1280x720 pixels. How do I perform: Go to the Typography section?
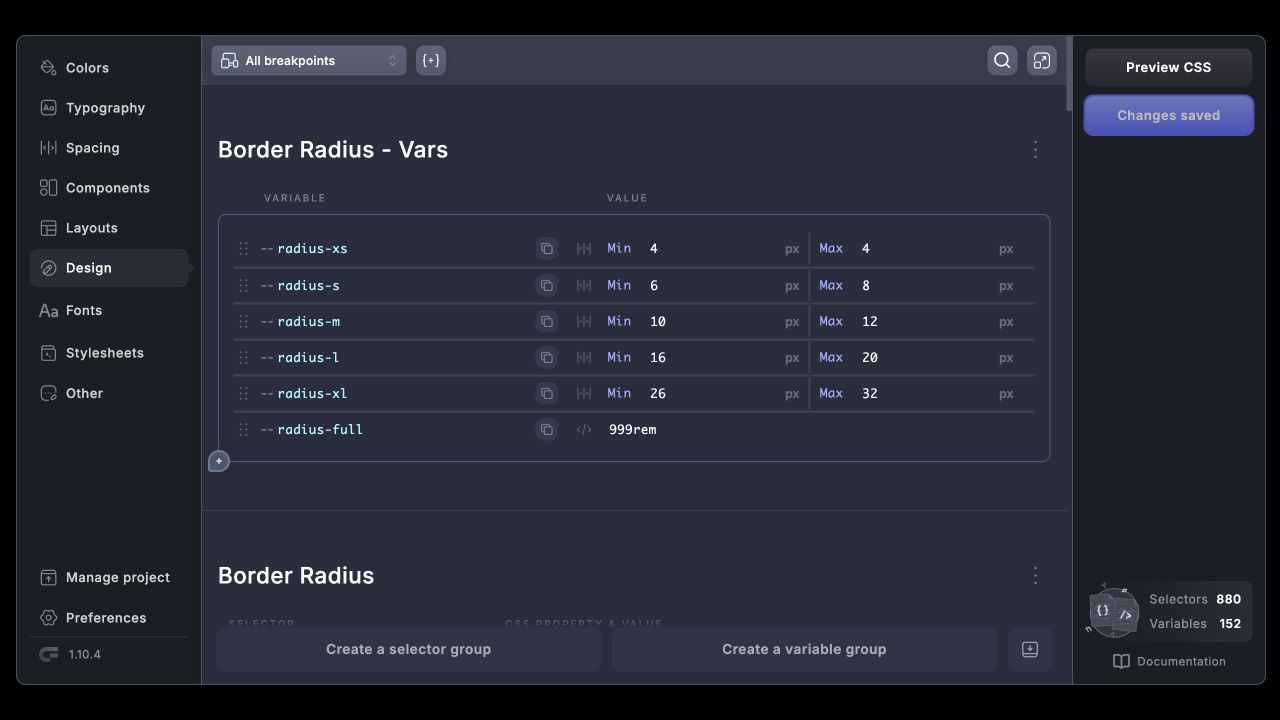(x=109, y=108)
